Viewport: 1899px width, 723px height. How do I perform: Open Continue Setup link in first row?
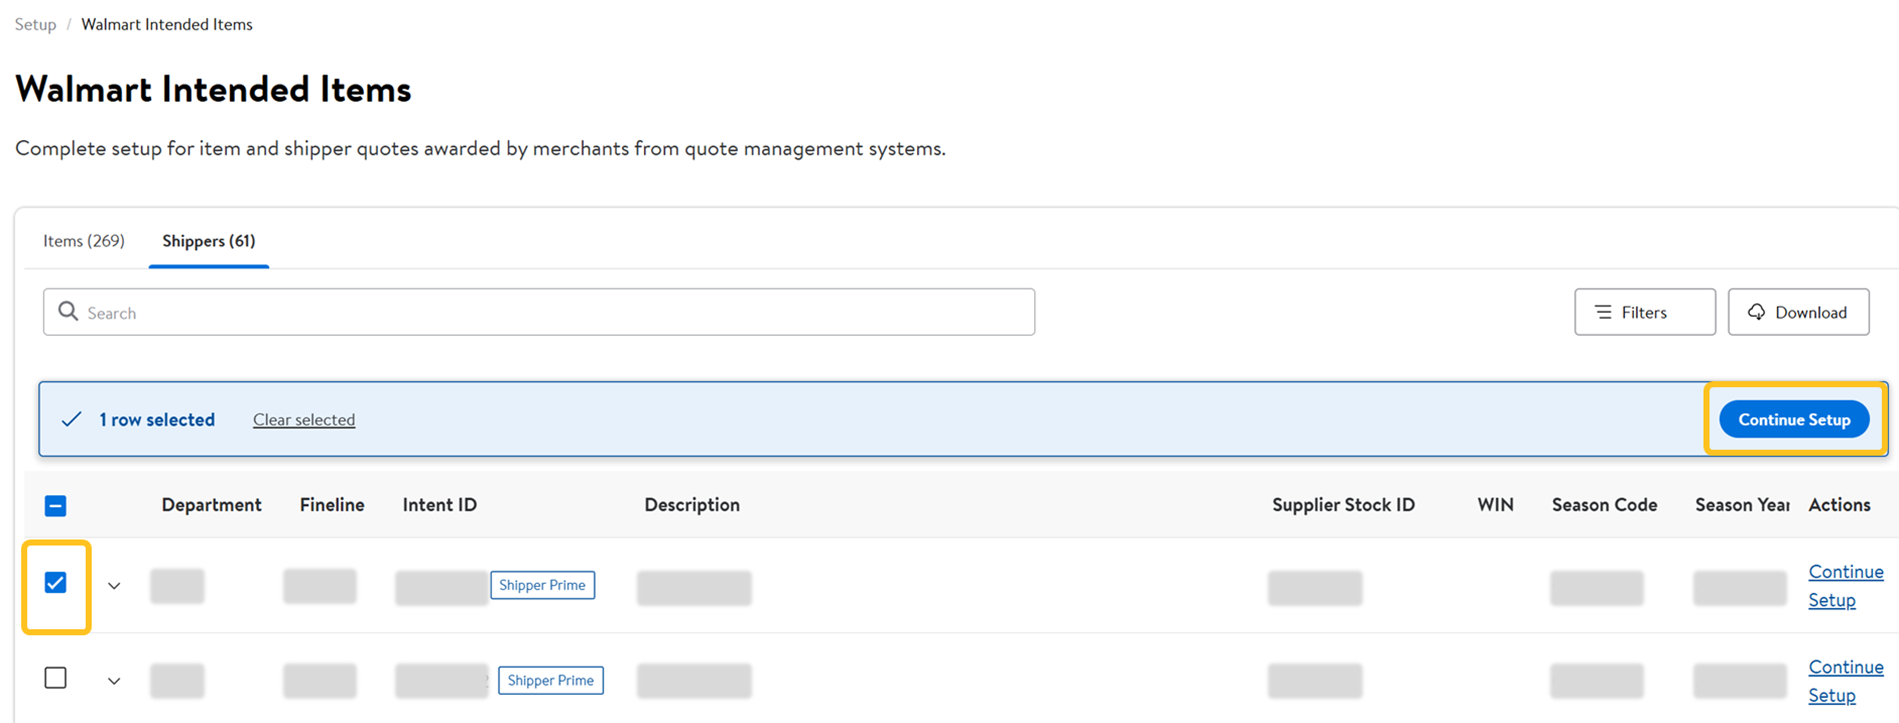click(1845, 585)
